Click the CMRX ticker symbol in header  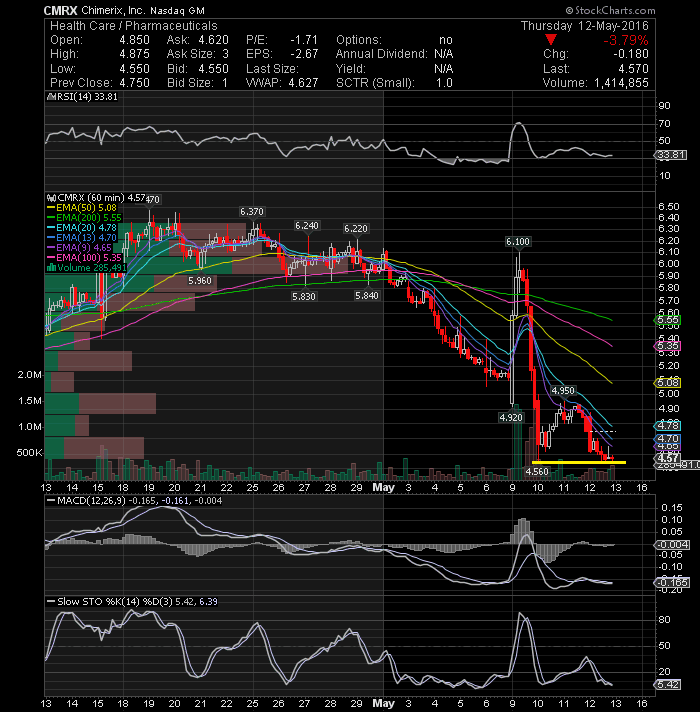60,10
